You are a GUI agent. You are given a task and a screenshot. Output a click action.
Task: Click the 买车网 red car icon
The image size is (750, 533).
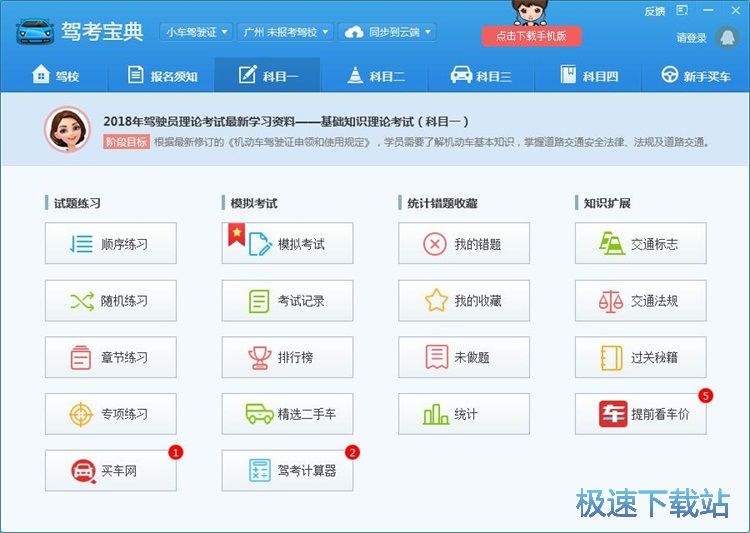point(83,471)
